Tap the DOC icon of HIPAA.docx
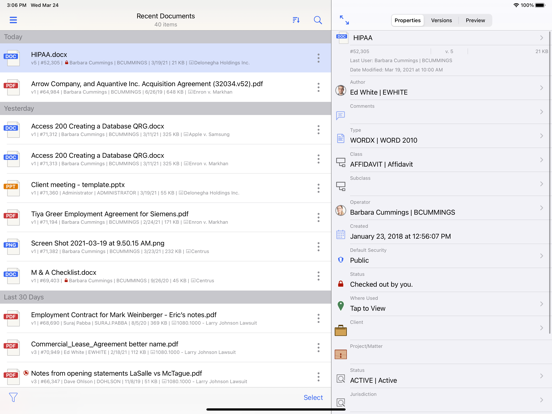 pyautogui.click(x=12, y=58)
